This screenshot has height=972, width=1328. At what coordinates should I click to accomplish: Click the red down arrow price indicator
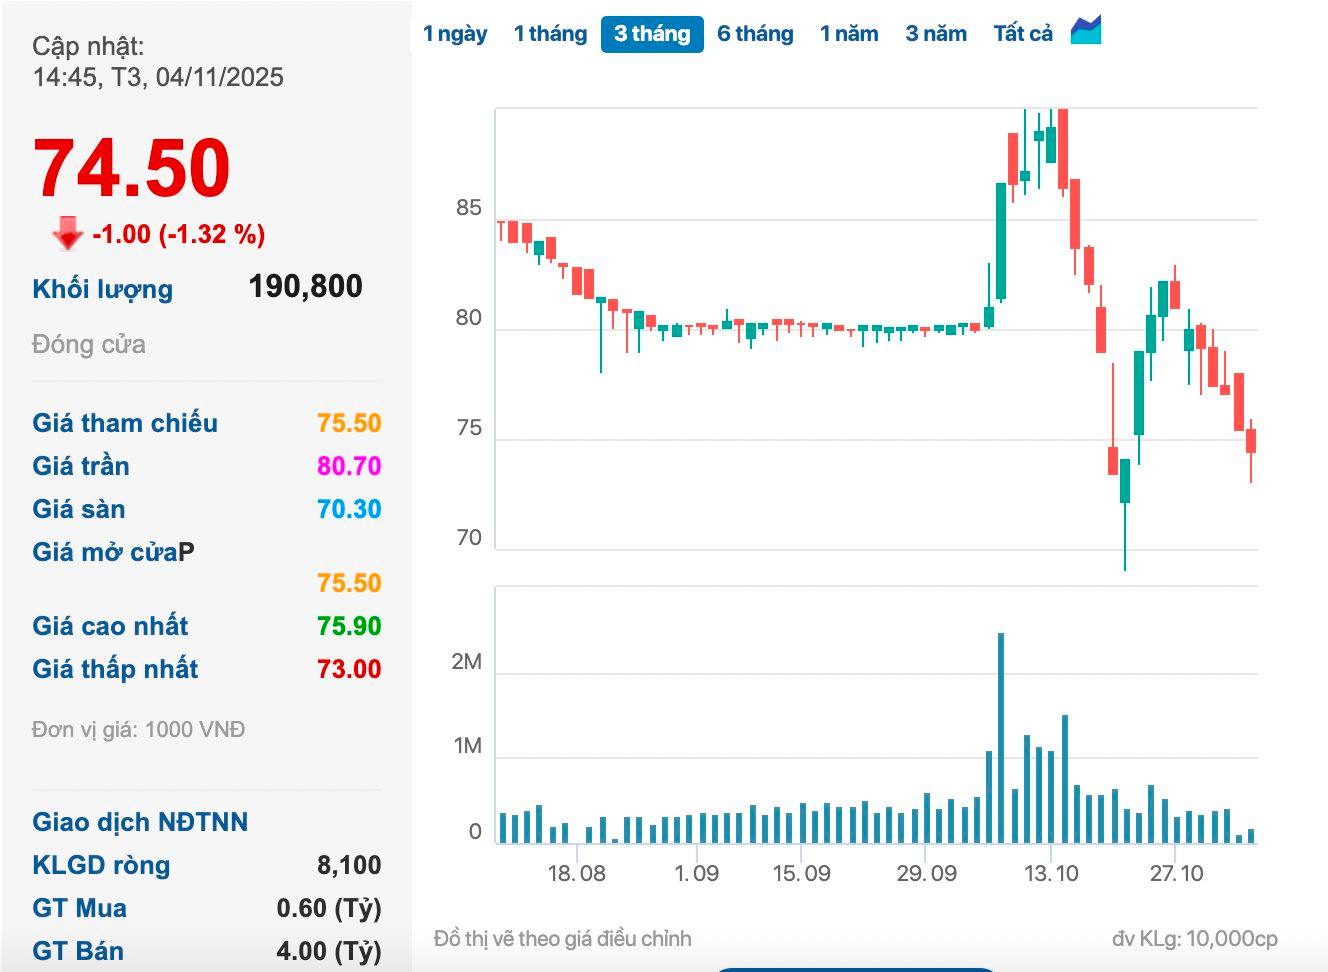[x=68, y=233]
